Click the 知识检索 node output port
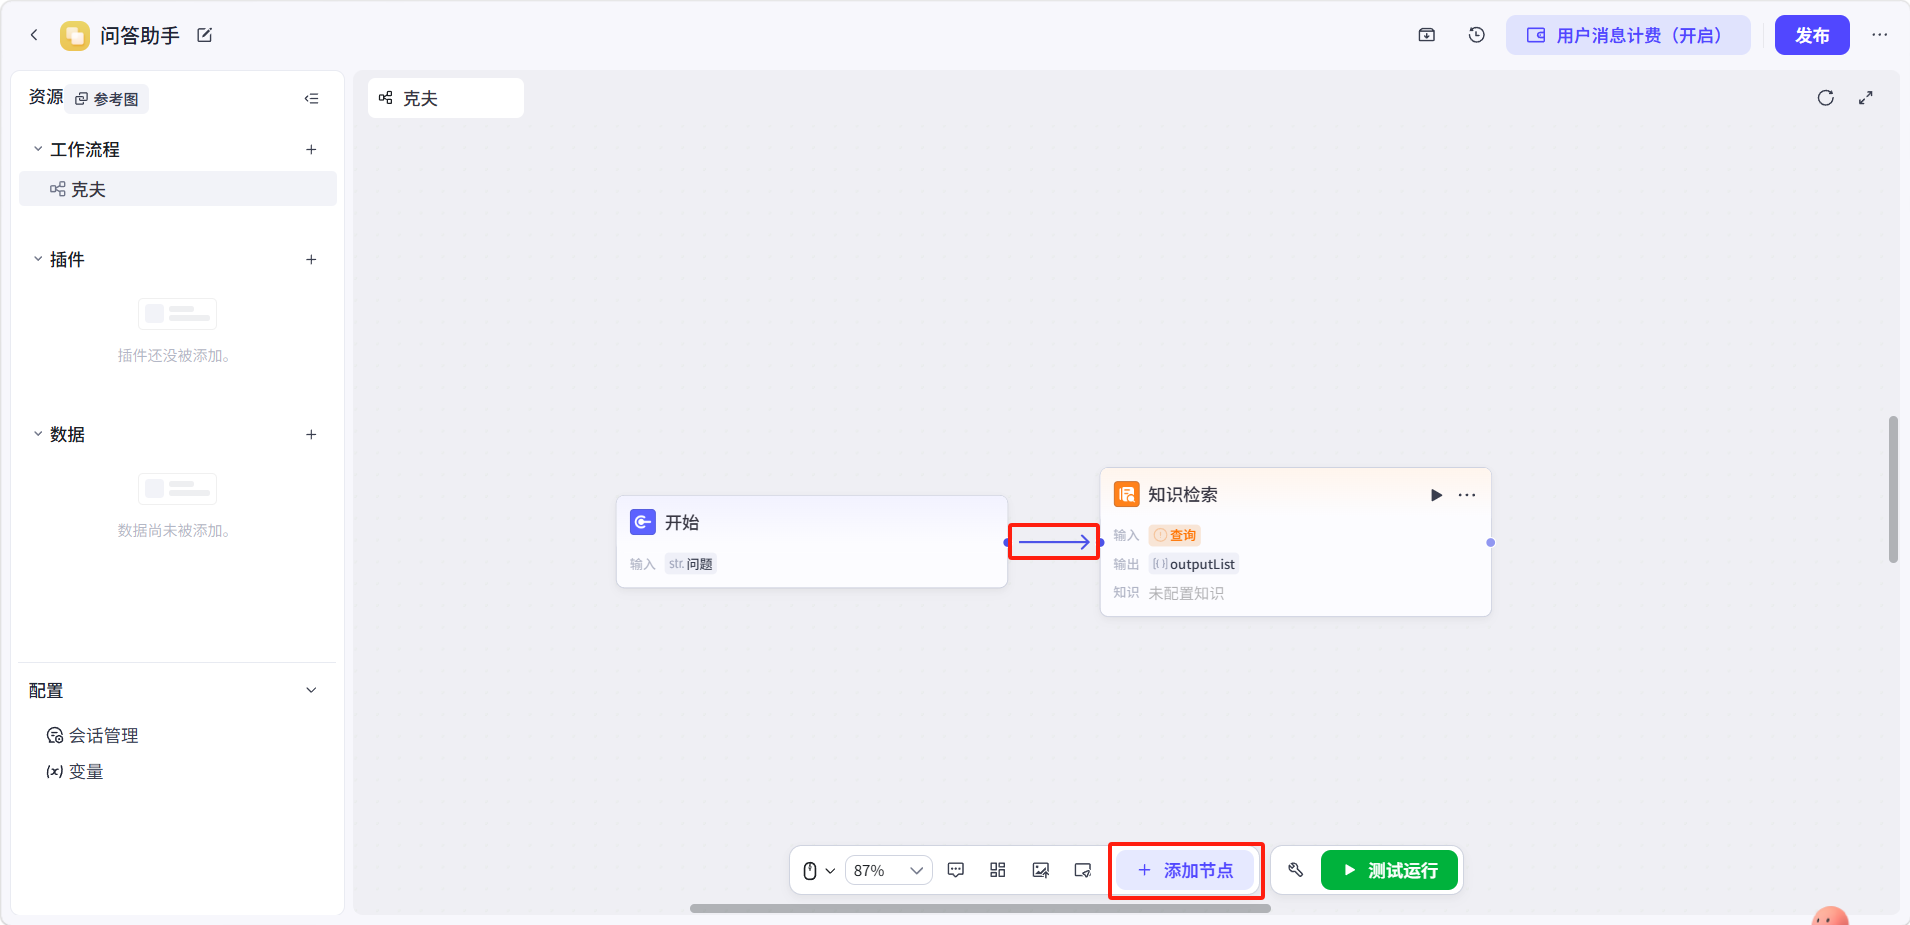The width and height of the screenshot is (1910, 925). coord(1490,542)
